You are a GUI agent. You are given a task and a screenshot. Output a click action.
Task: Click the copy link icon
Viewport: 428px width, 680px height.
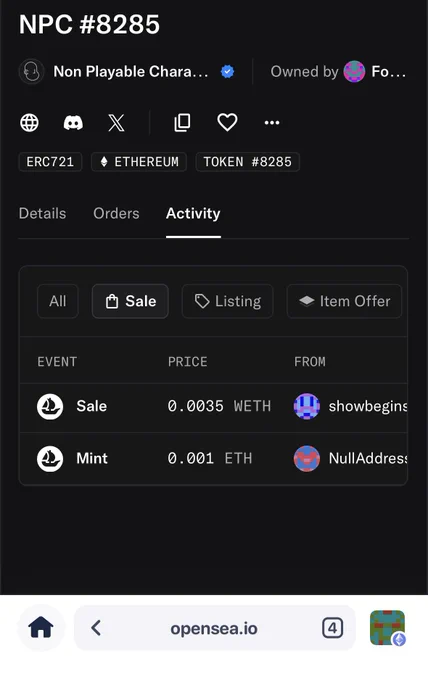[x=182, y=123]
